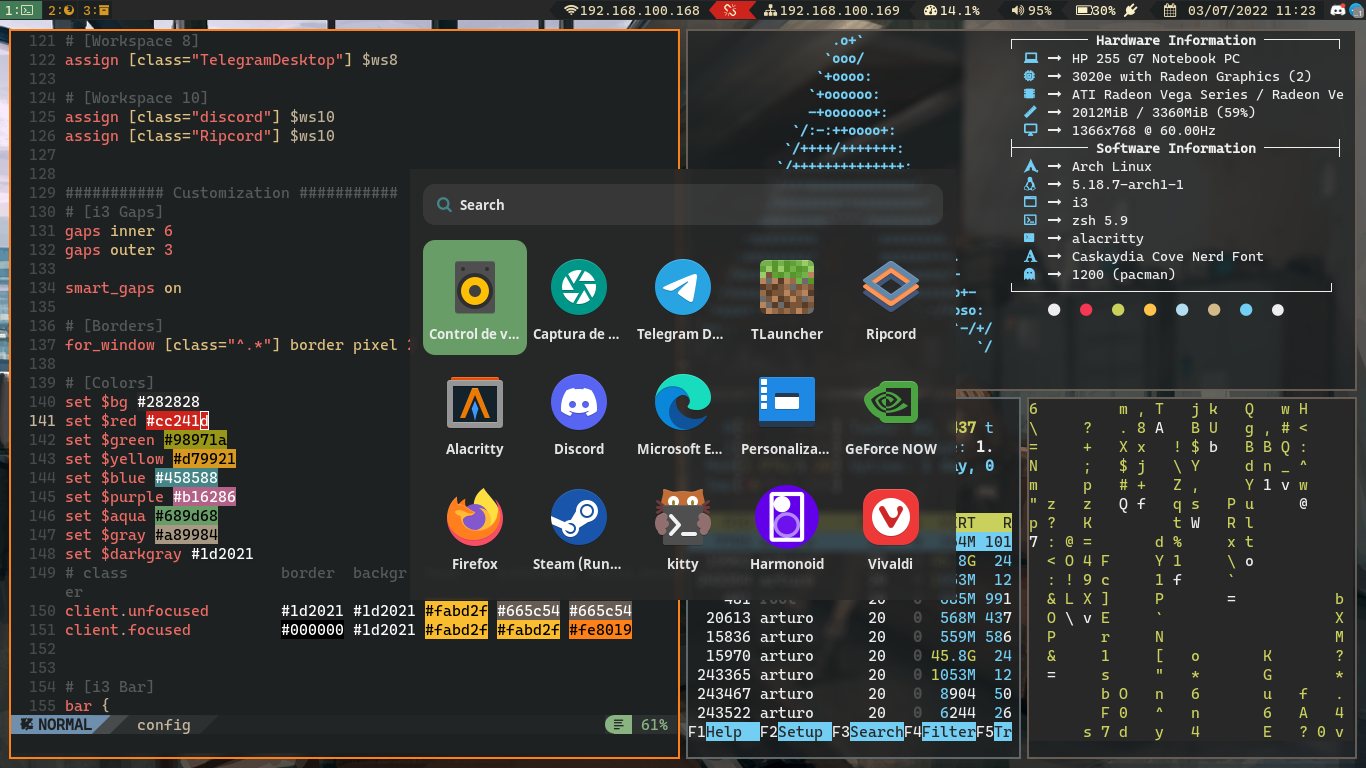Click F3 Search in htop

[868, 732]
